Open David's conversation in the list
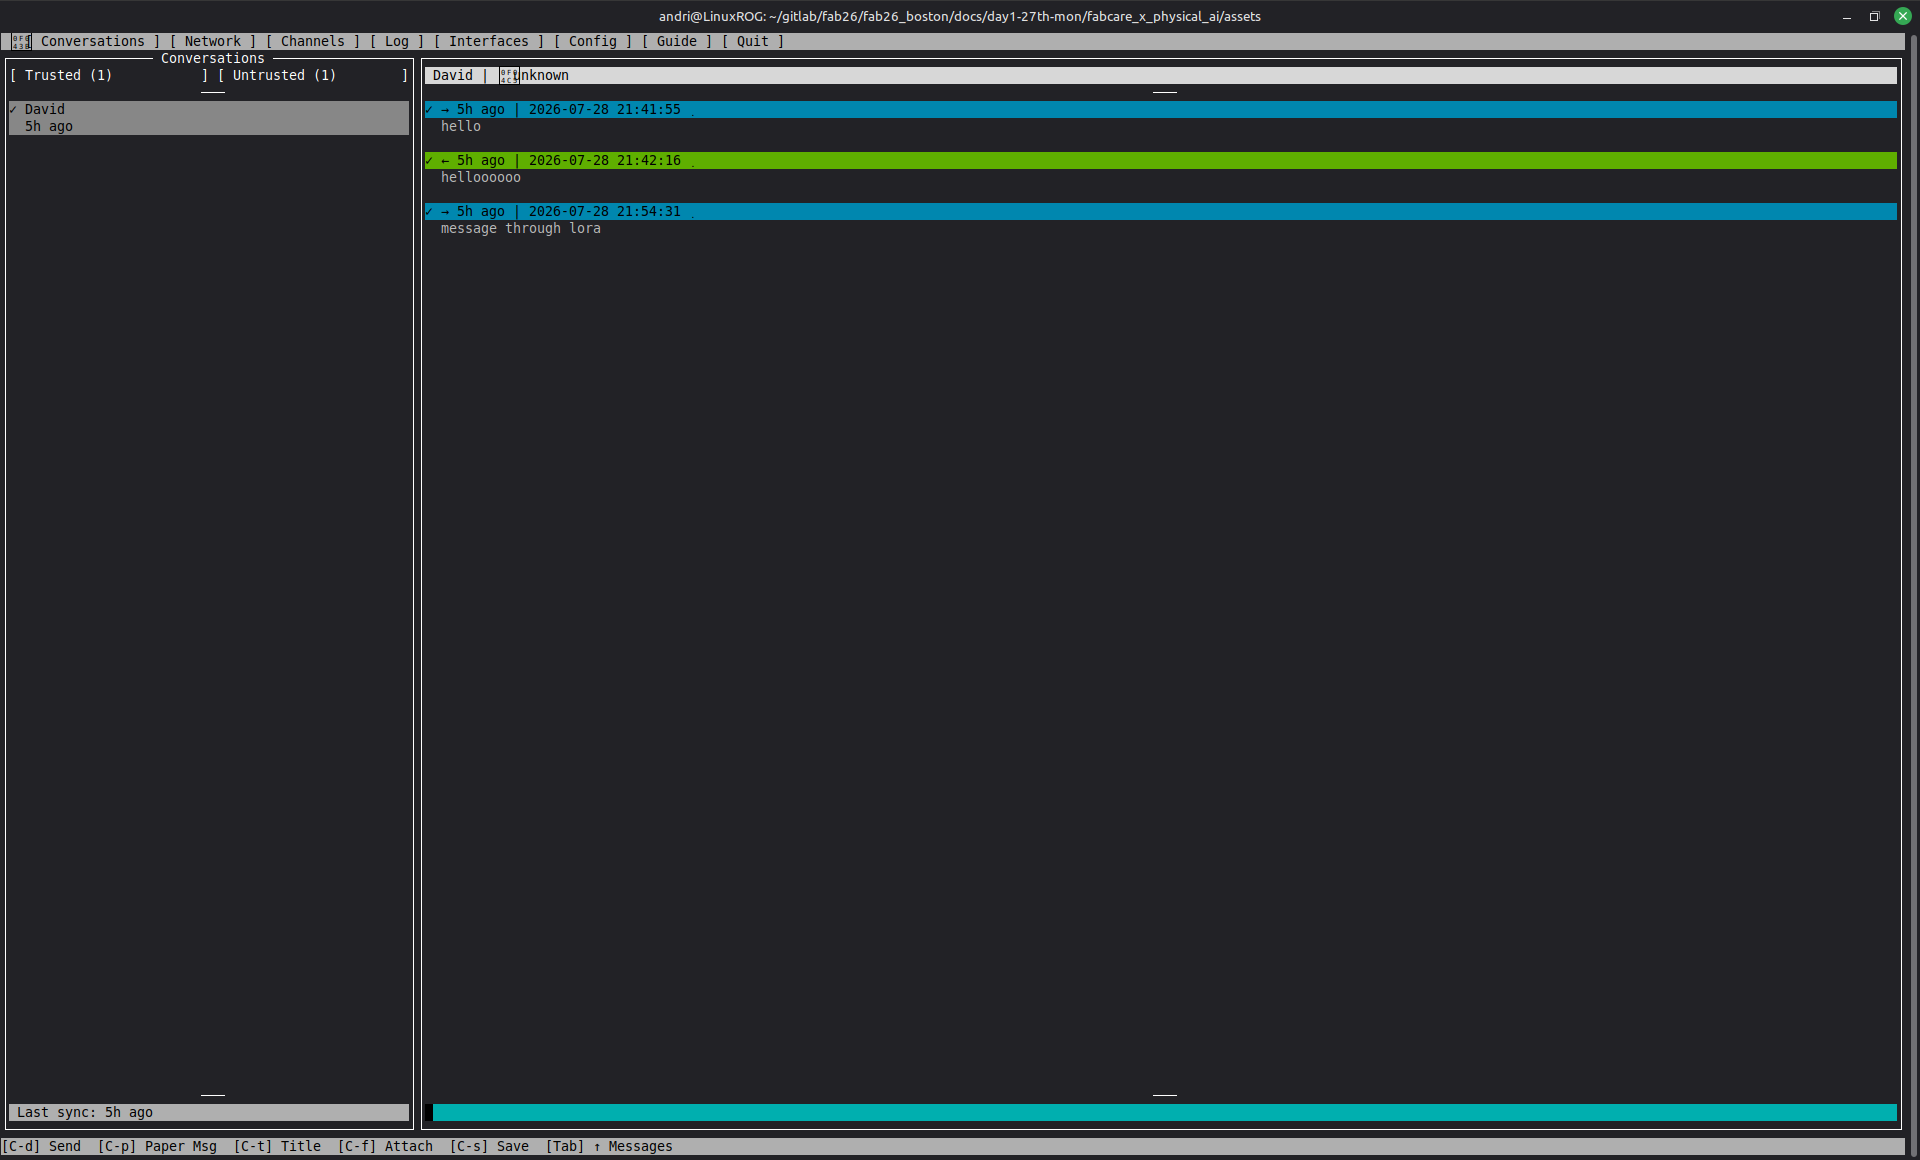Image resolution: width=1920 pixels, height=1160 pixels. (x=209, y=118)
